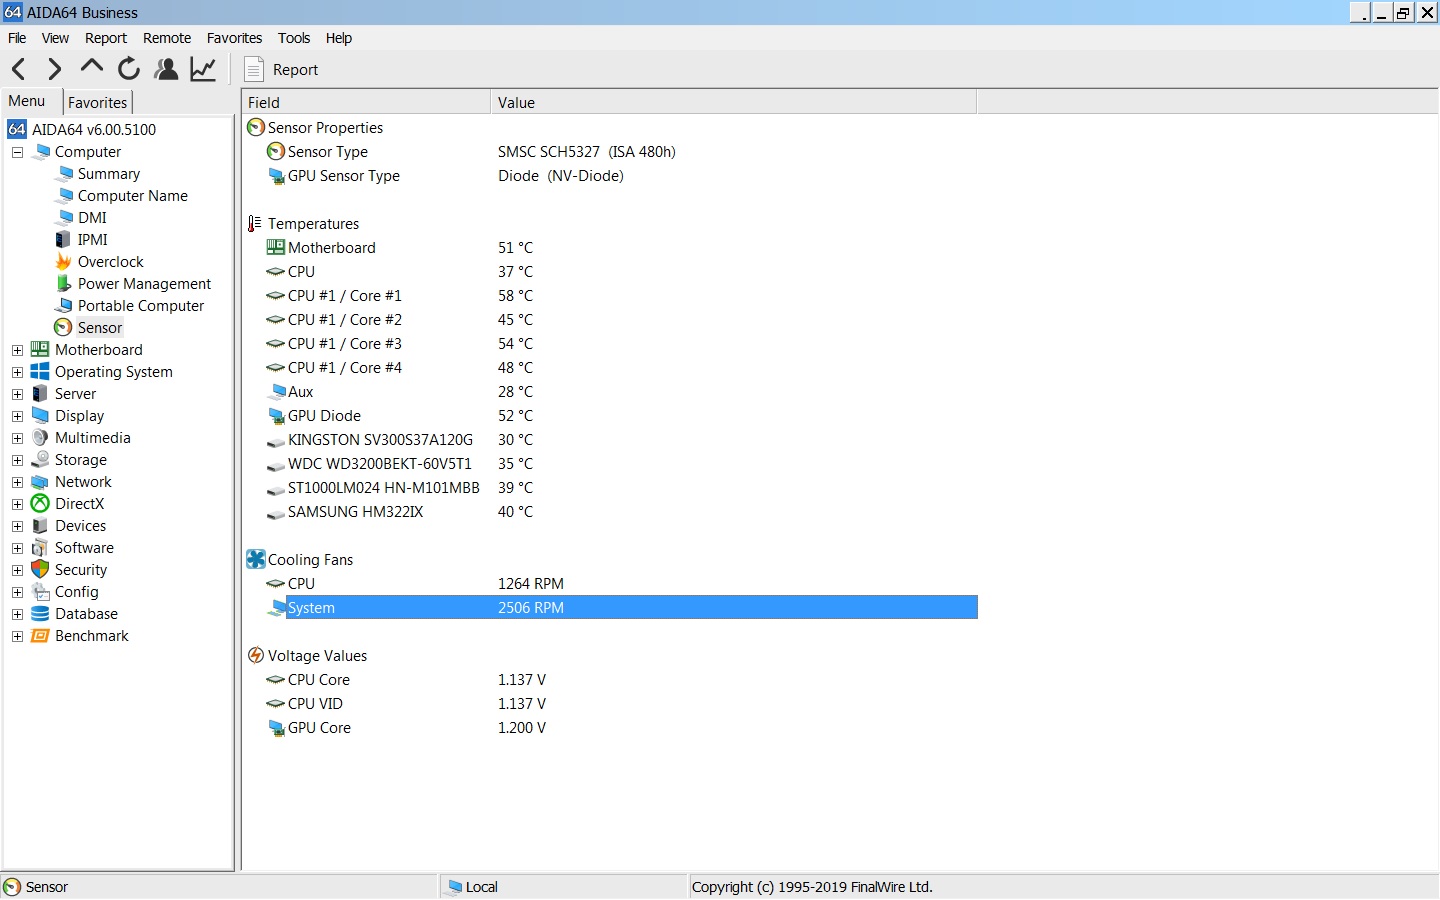Click the up-level arrow toolbar icon

coord(91,67)
